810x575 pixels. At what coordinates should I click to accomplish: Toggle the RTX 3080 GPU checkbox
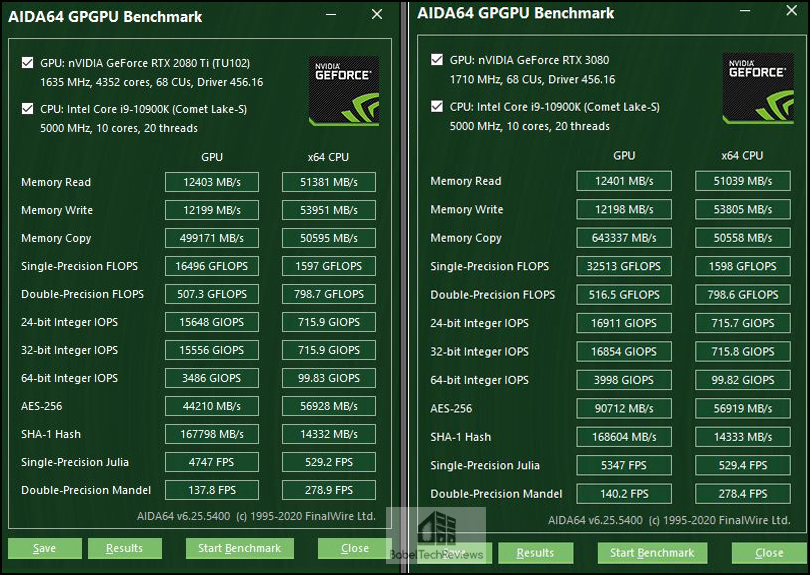pos(437,60)
